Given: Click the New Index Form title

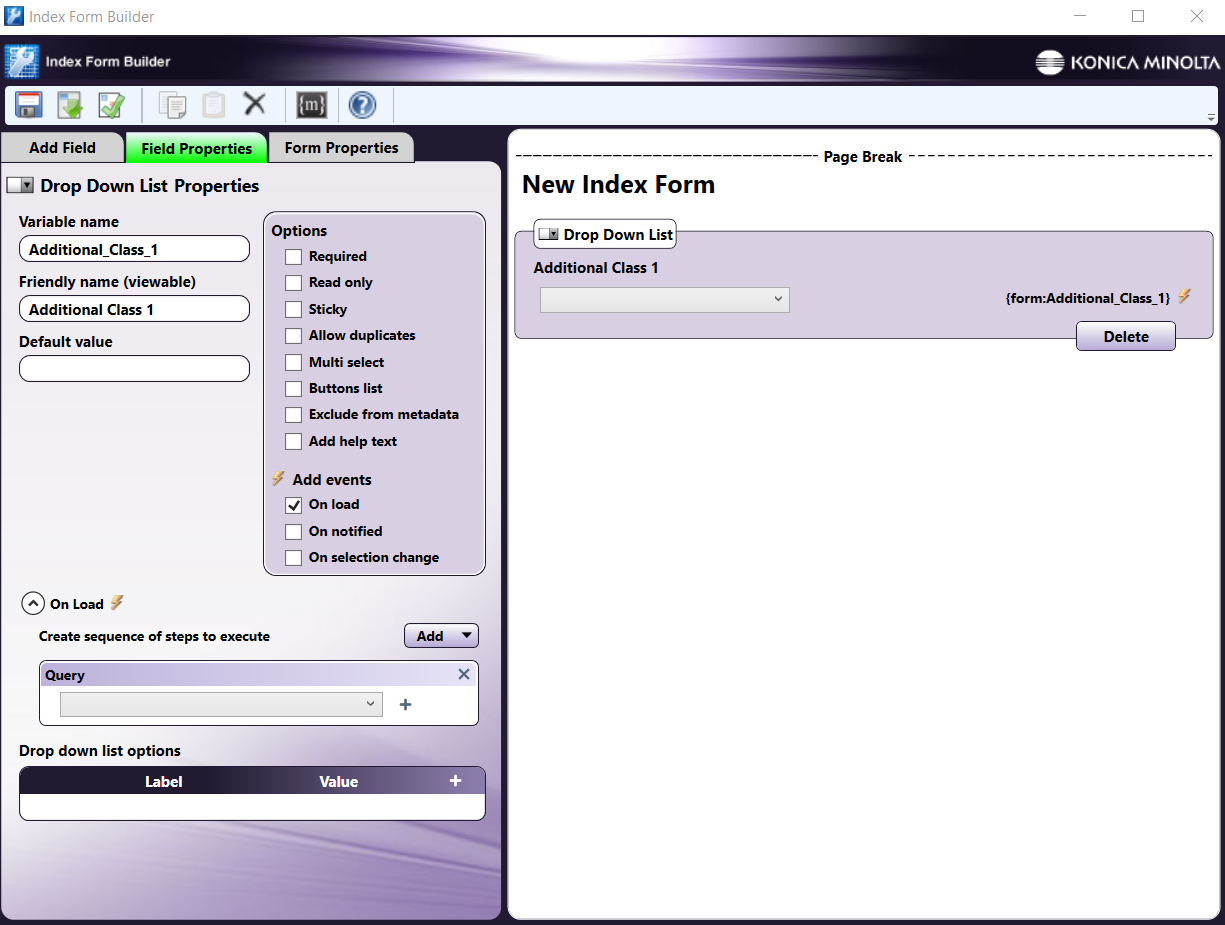Looking at the screenshot, I should (x=618, y=184).
